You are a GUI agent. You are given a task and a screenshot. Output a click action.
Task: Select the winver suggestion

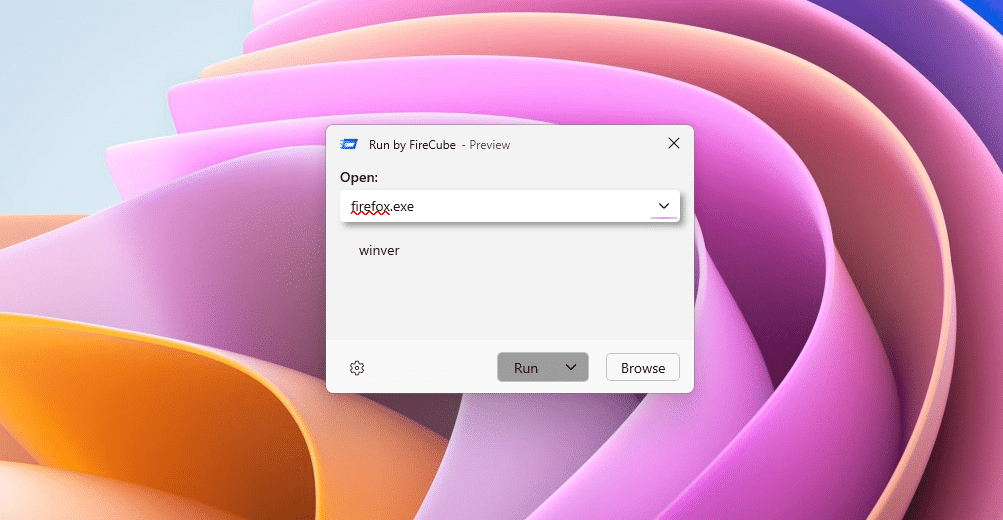click(x=379, y=250)
